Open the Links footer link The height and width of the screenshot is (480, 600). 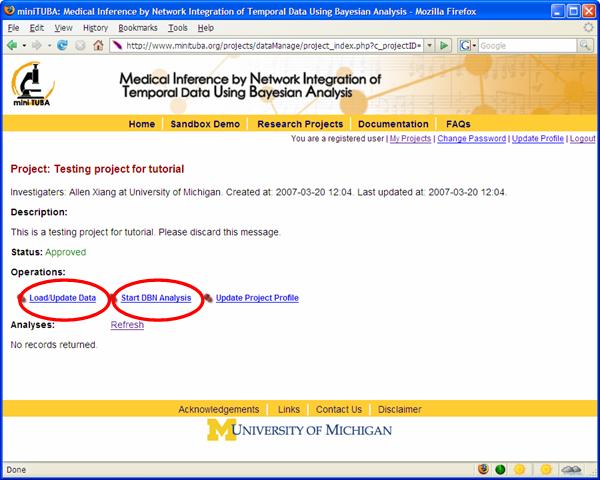click(x=289, y=410)
